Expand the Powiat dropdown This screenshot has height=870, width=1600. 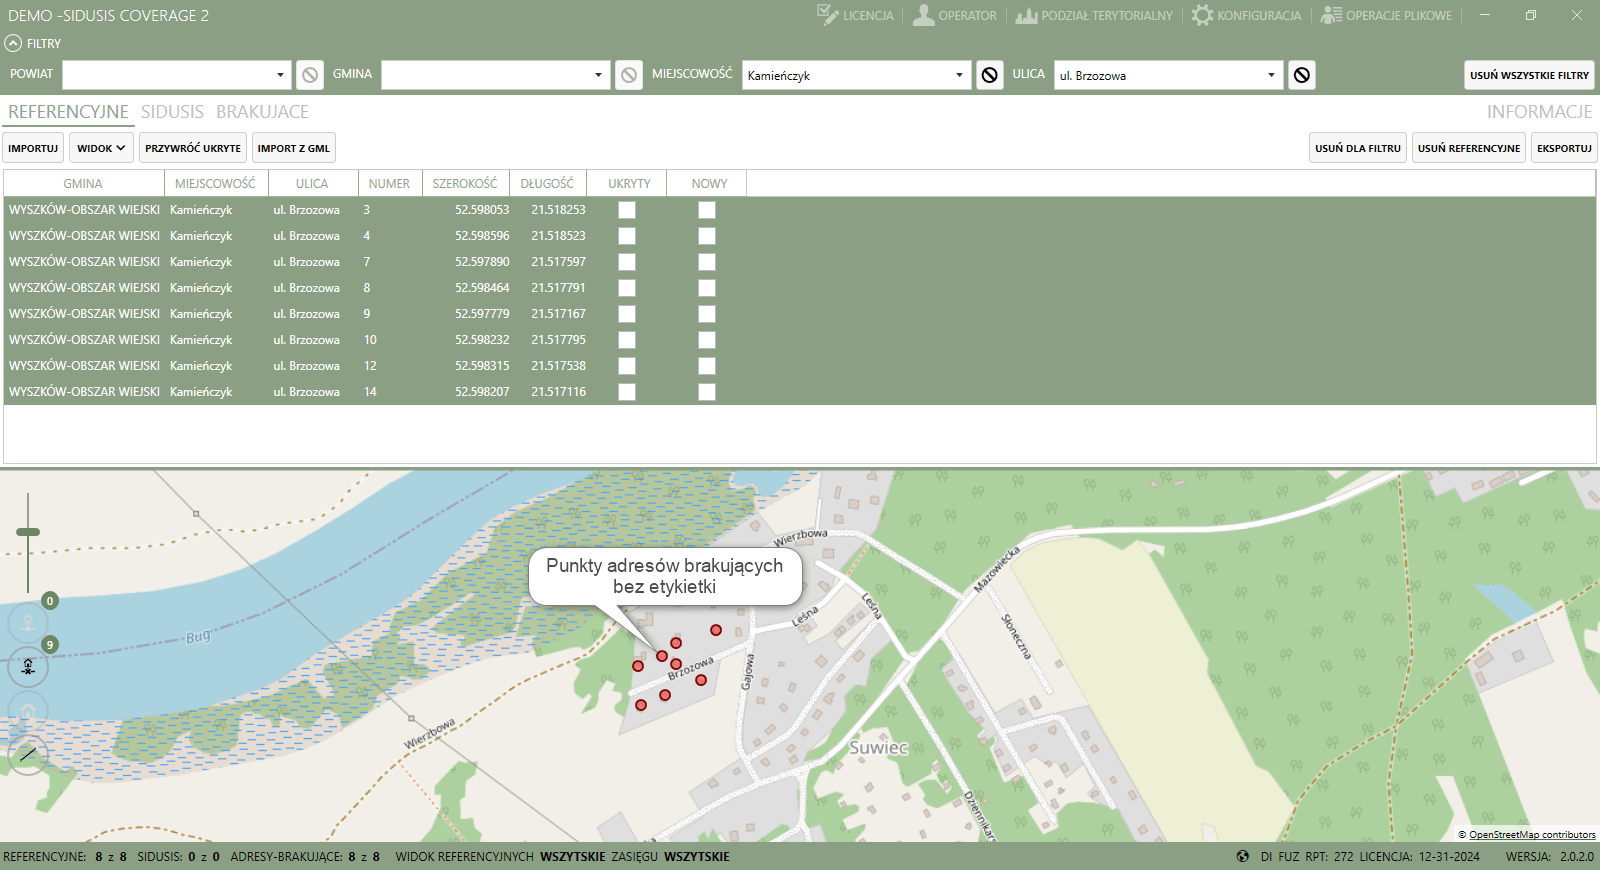tap(280, 75)
